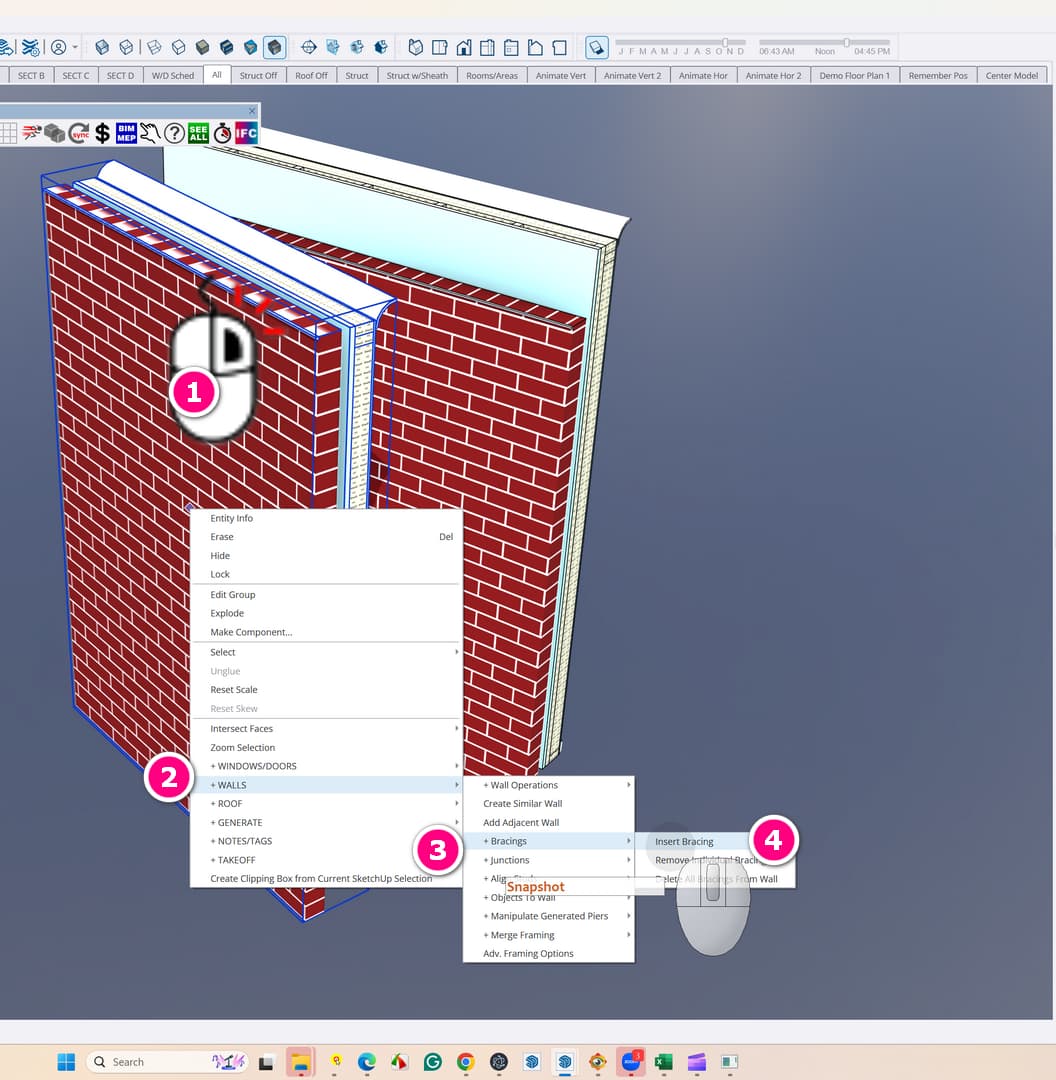Open Microsoft Edge from taskbar
Screen dimensions: 1056x1080
[366, 1061]
